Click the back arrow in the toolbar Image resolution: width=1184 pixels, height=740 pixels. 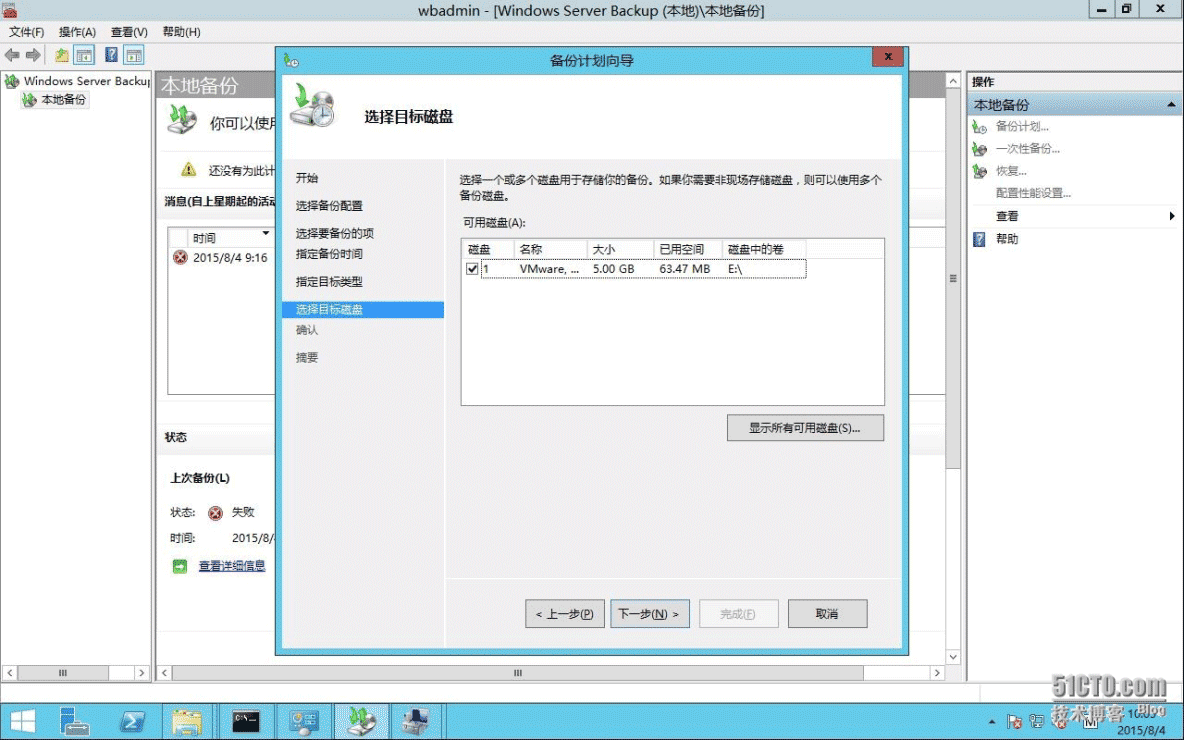pos(12,55)
